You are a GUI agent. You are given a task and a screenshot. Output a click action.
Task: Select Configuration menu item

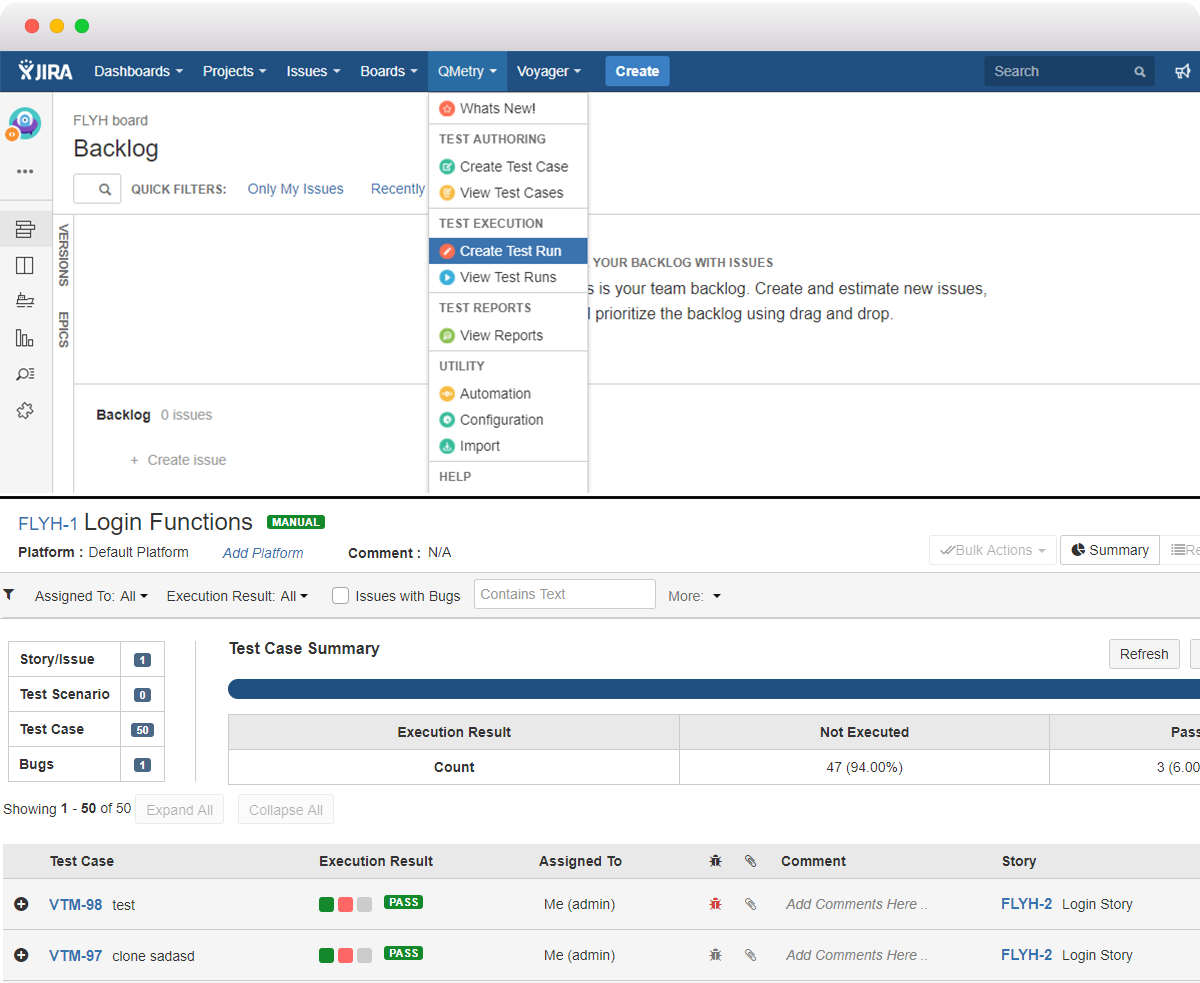(508, 420)
